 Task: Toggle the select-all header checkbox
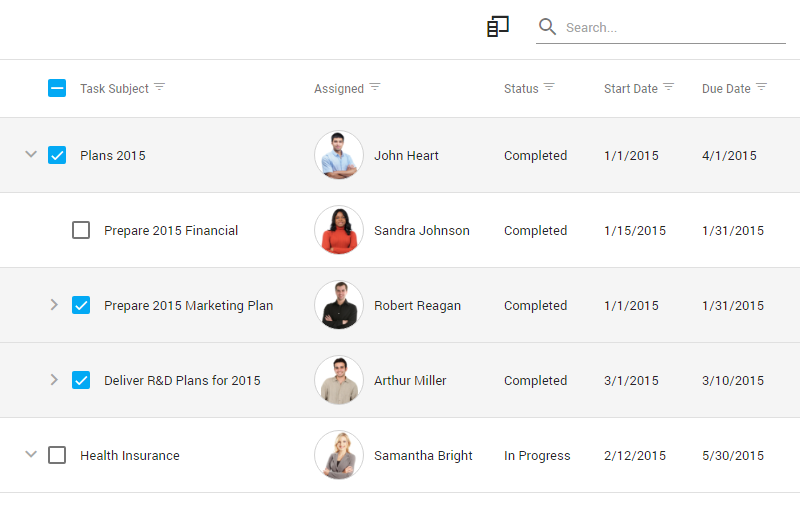tap(57, 88)
